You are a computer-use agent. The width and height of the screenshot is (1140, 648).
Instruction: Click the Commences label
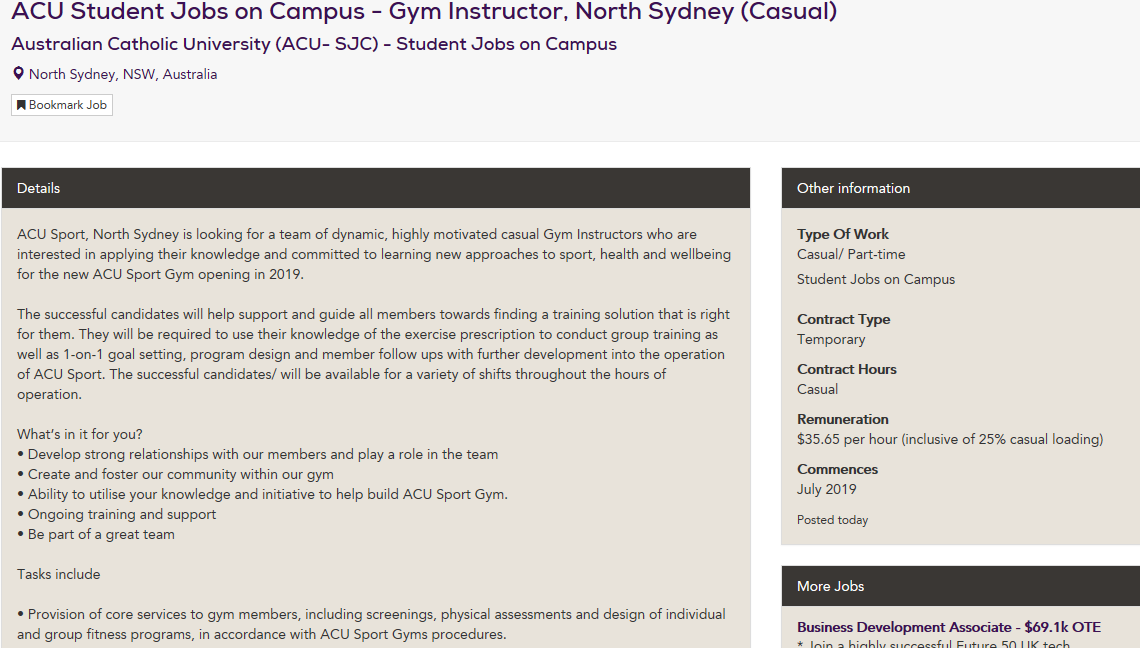[838, 470]
